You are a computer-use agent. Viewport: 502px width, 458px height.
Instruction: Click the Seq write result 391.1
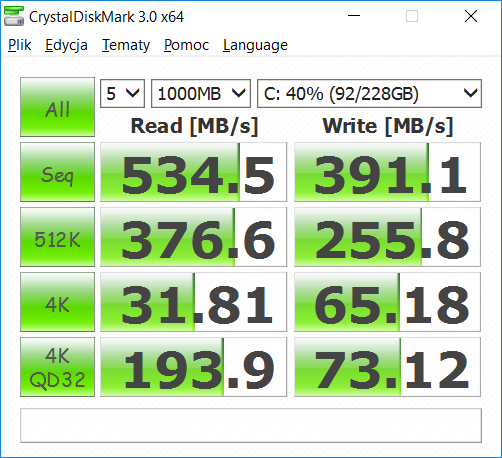click(387, 172)
